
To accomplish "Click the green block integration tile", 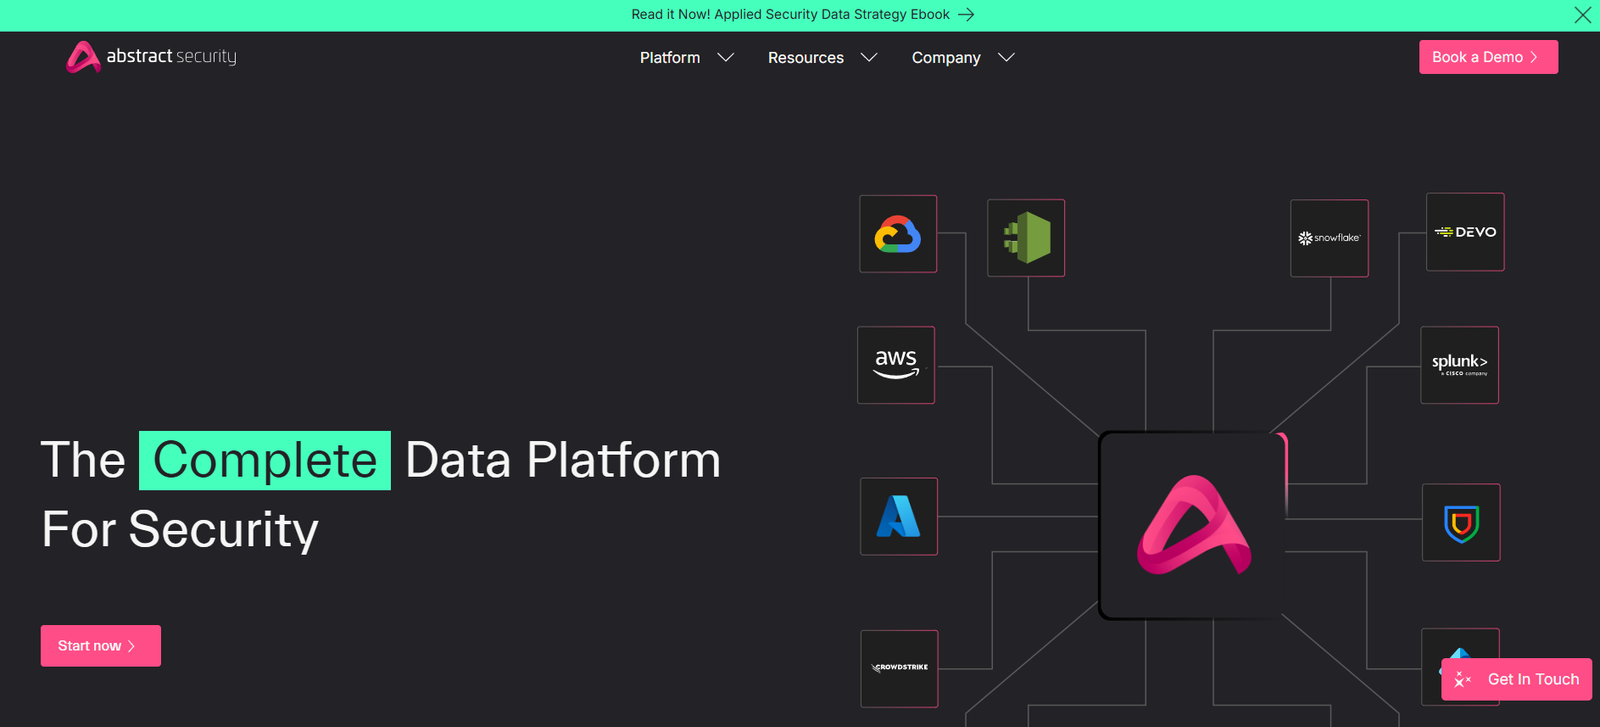I will click(x=1026, y=238).
